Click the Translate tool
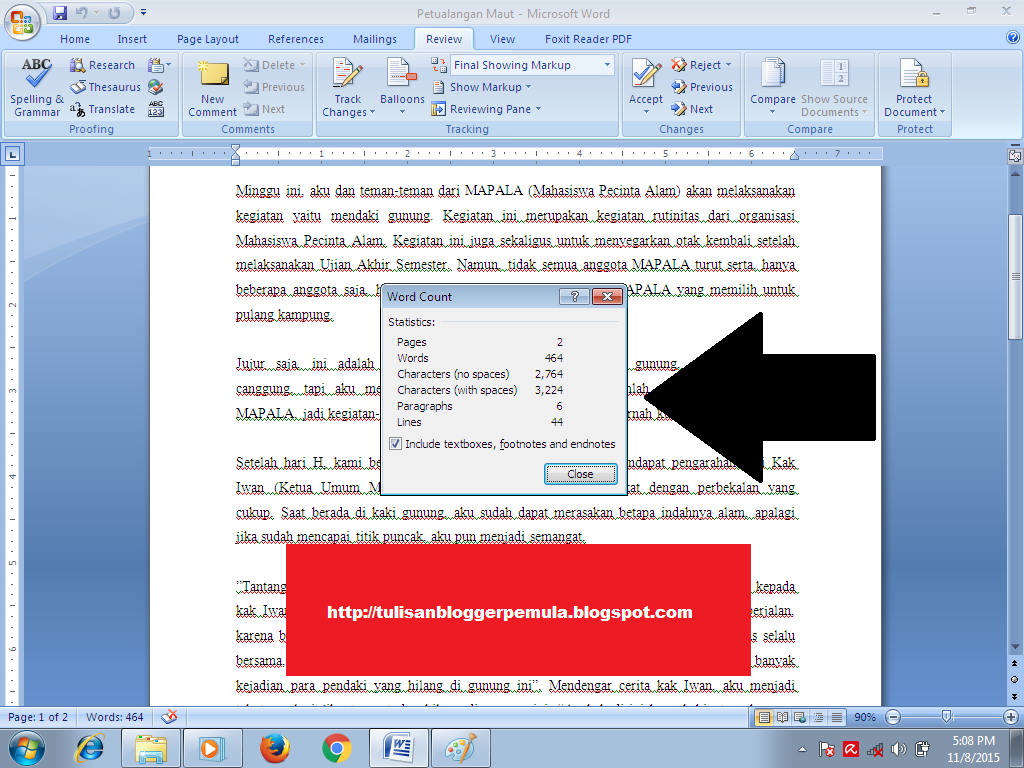The width and height of the screenshot is (1024, 768). [x=103, y=109]
